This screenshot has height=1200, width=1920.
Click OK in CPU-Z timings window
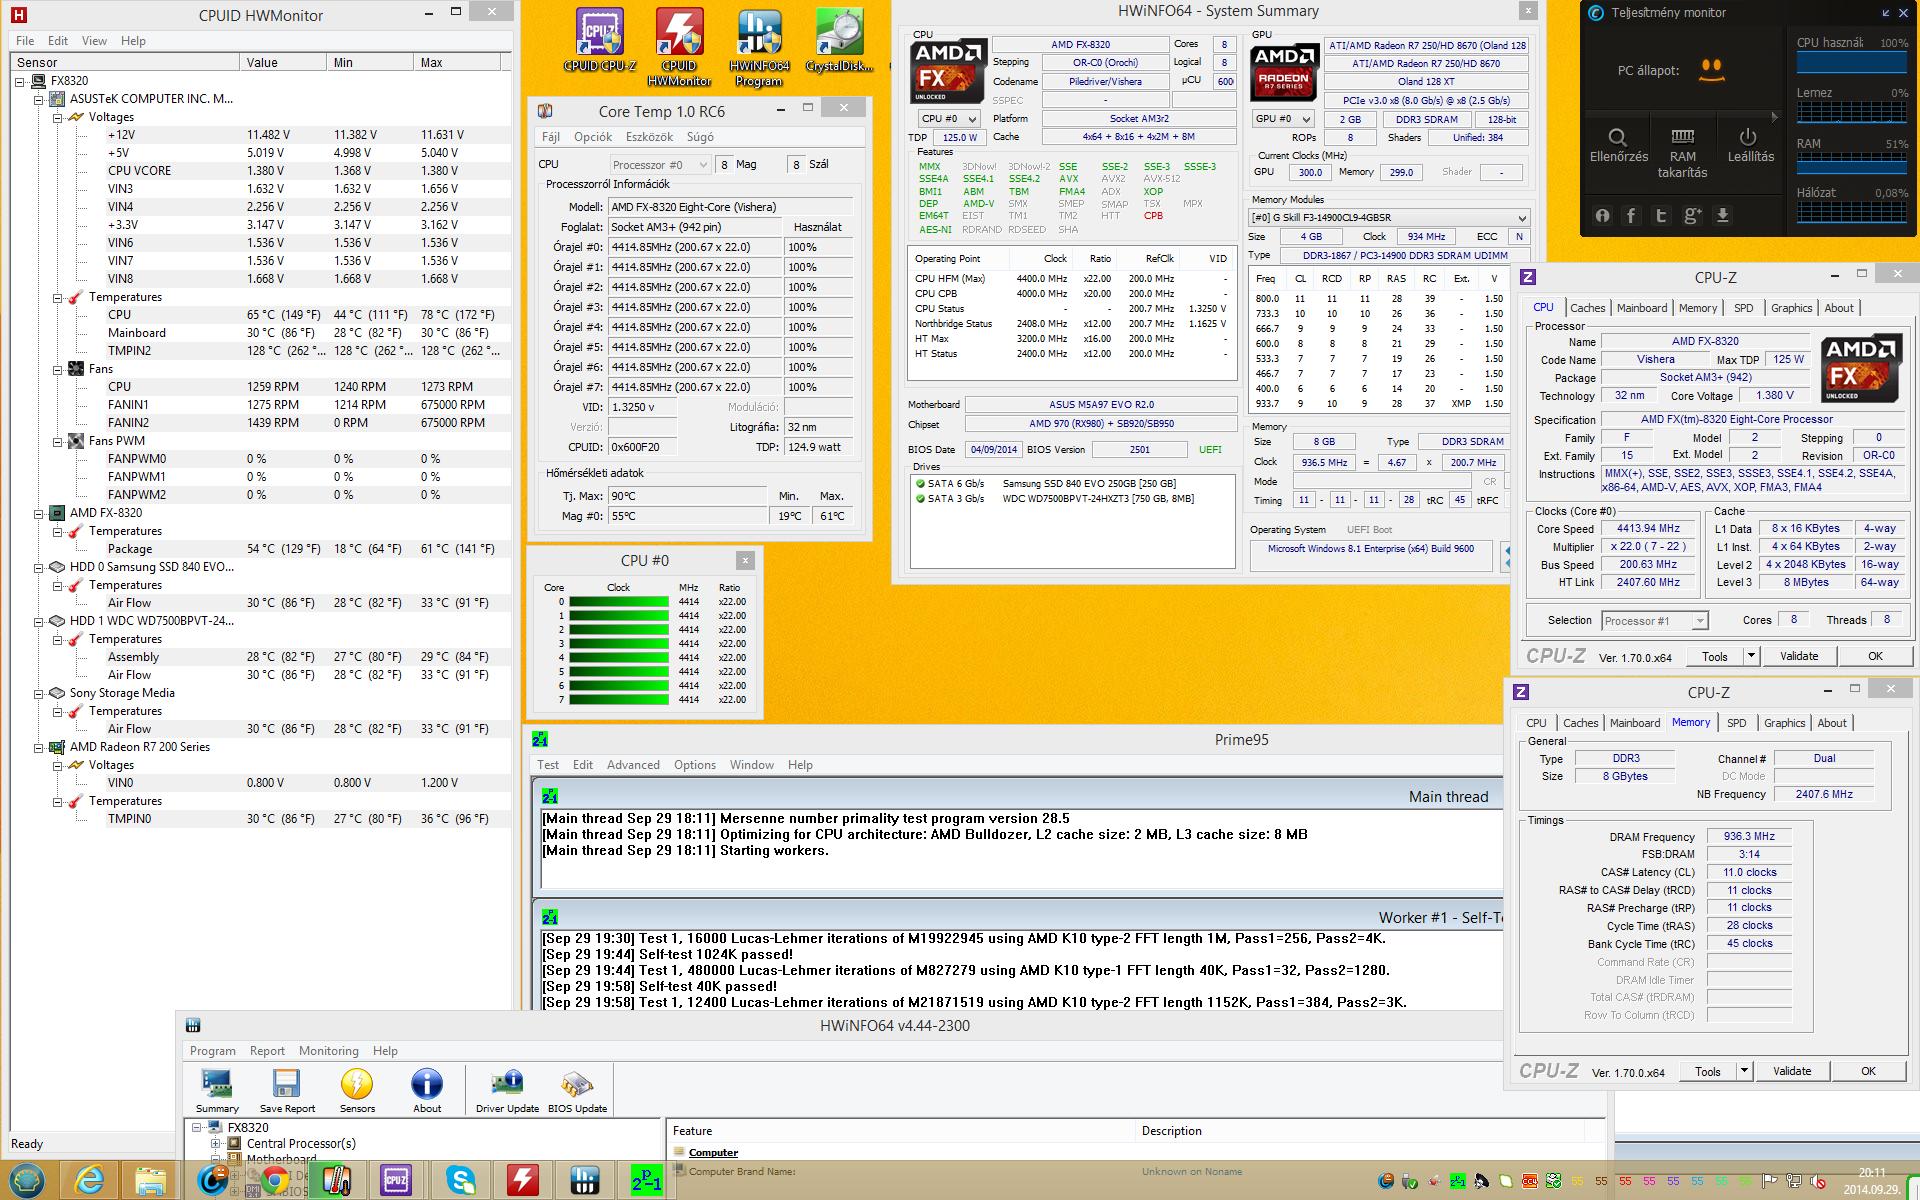pyautogui.click(x=1868, y=1071)
